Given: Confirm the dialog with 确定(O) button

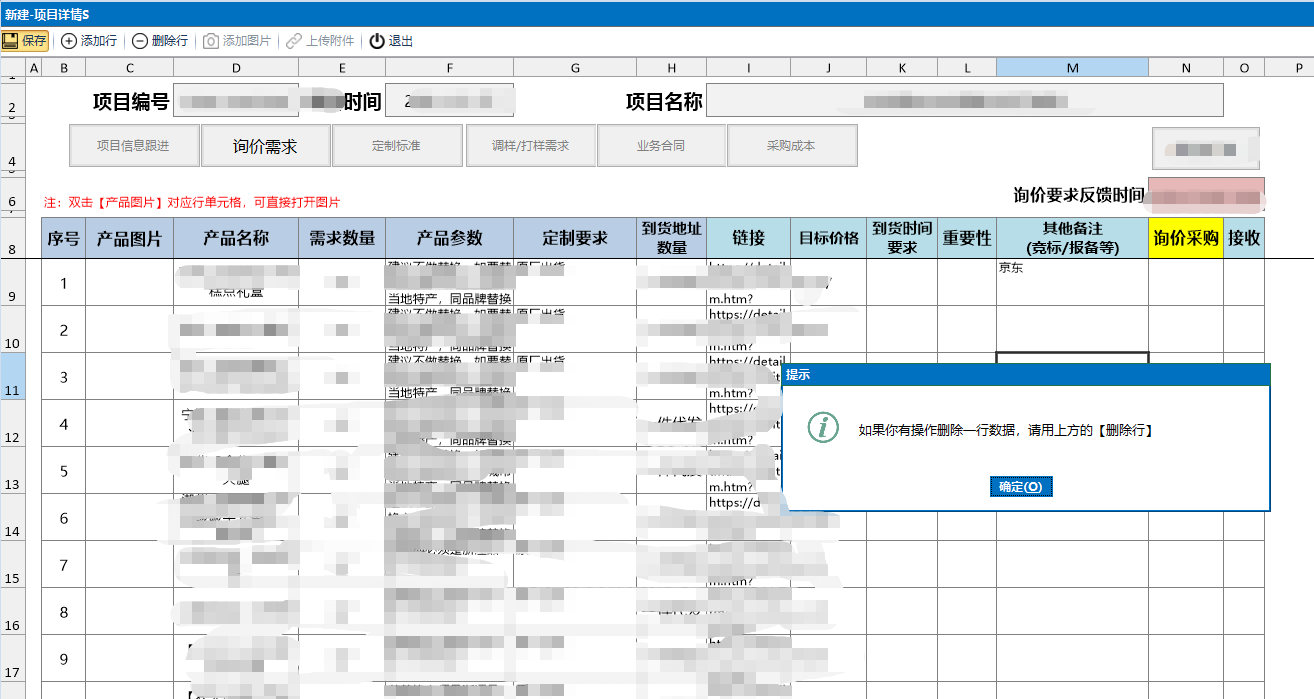Looking at the screenshot, I should point(1020,487).
